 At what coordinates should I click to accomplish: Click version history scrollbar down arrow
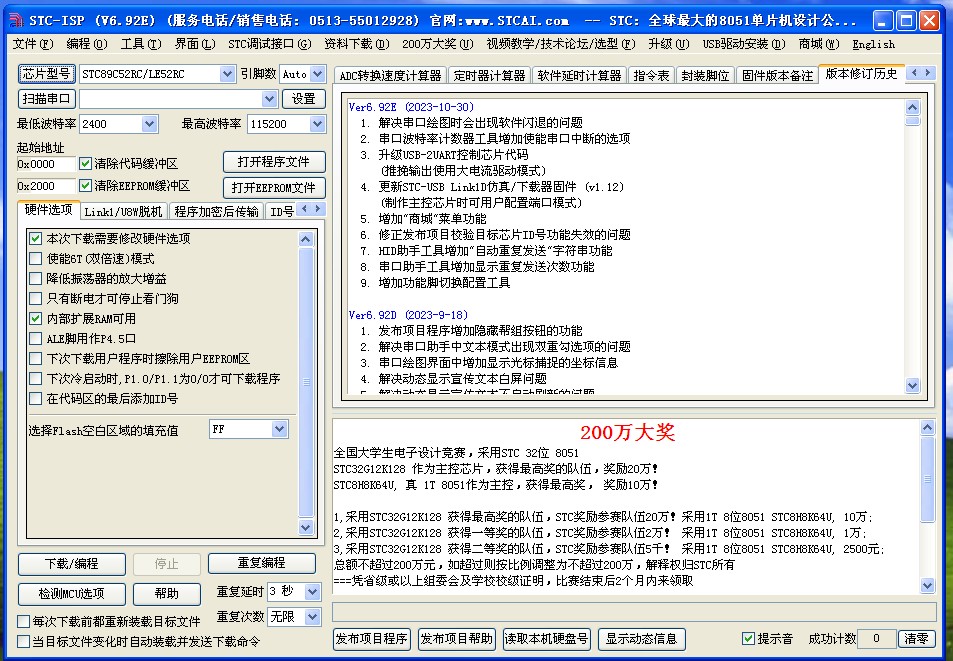coord(912,385)
